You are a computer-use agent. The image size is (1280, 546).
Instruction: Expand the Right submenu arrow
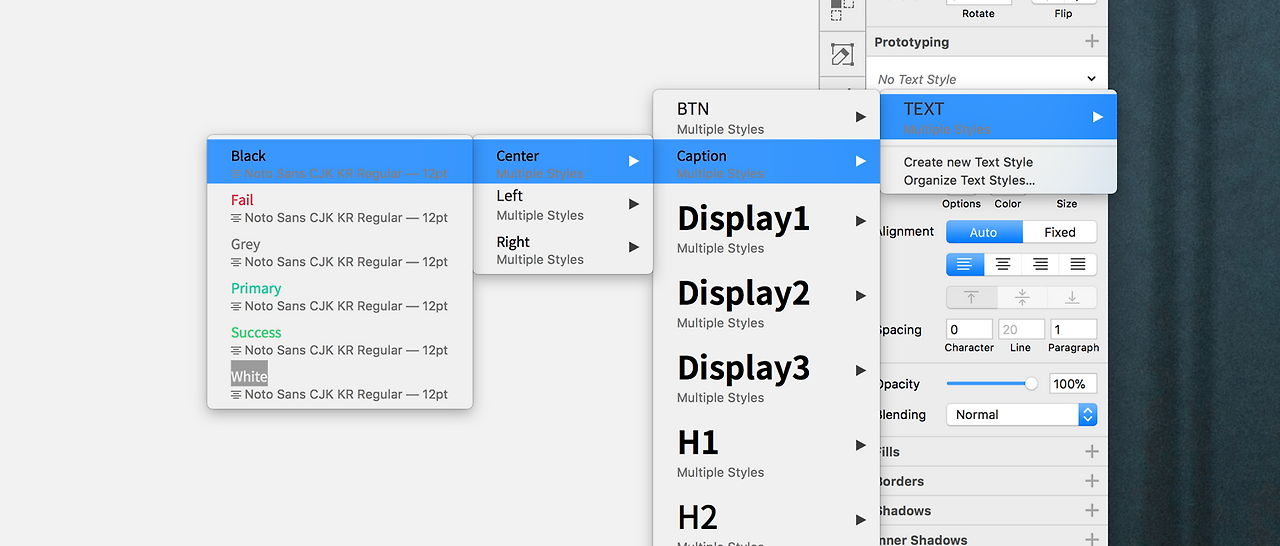tap(633, 247)
